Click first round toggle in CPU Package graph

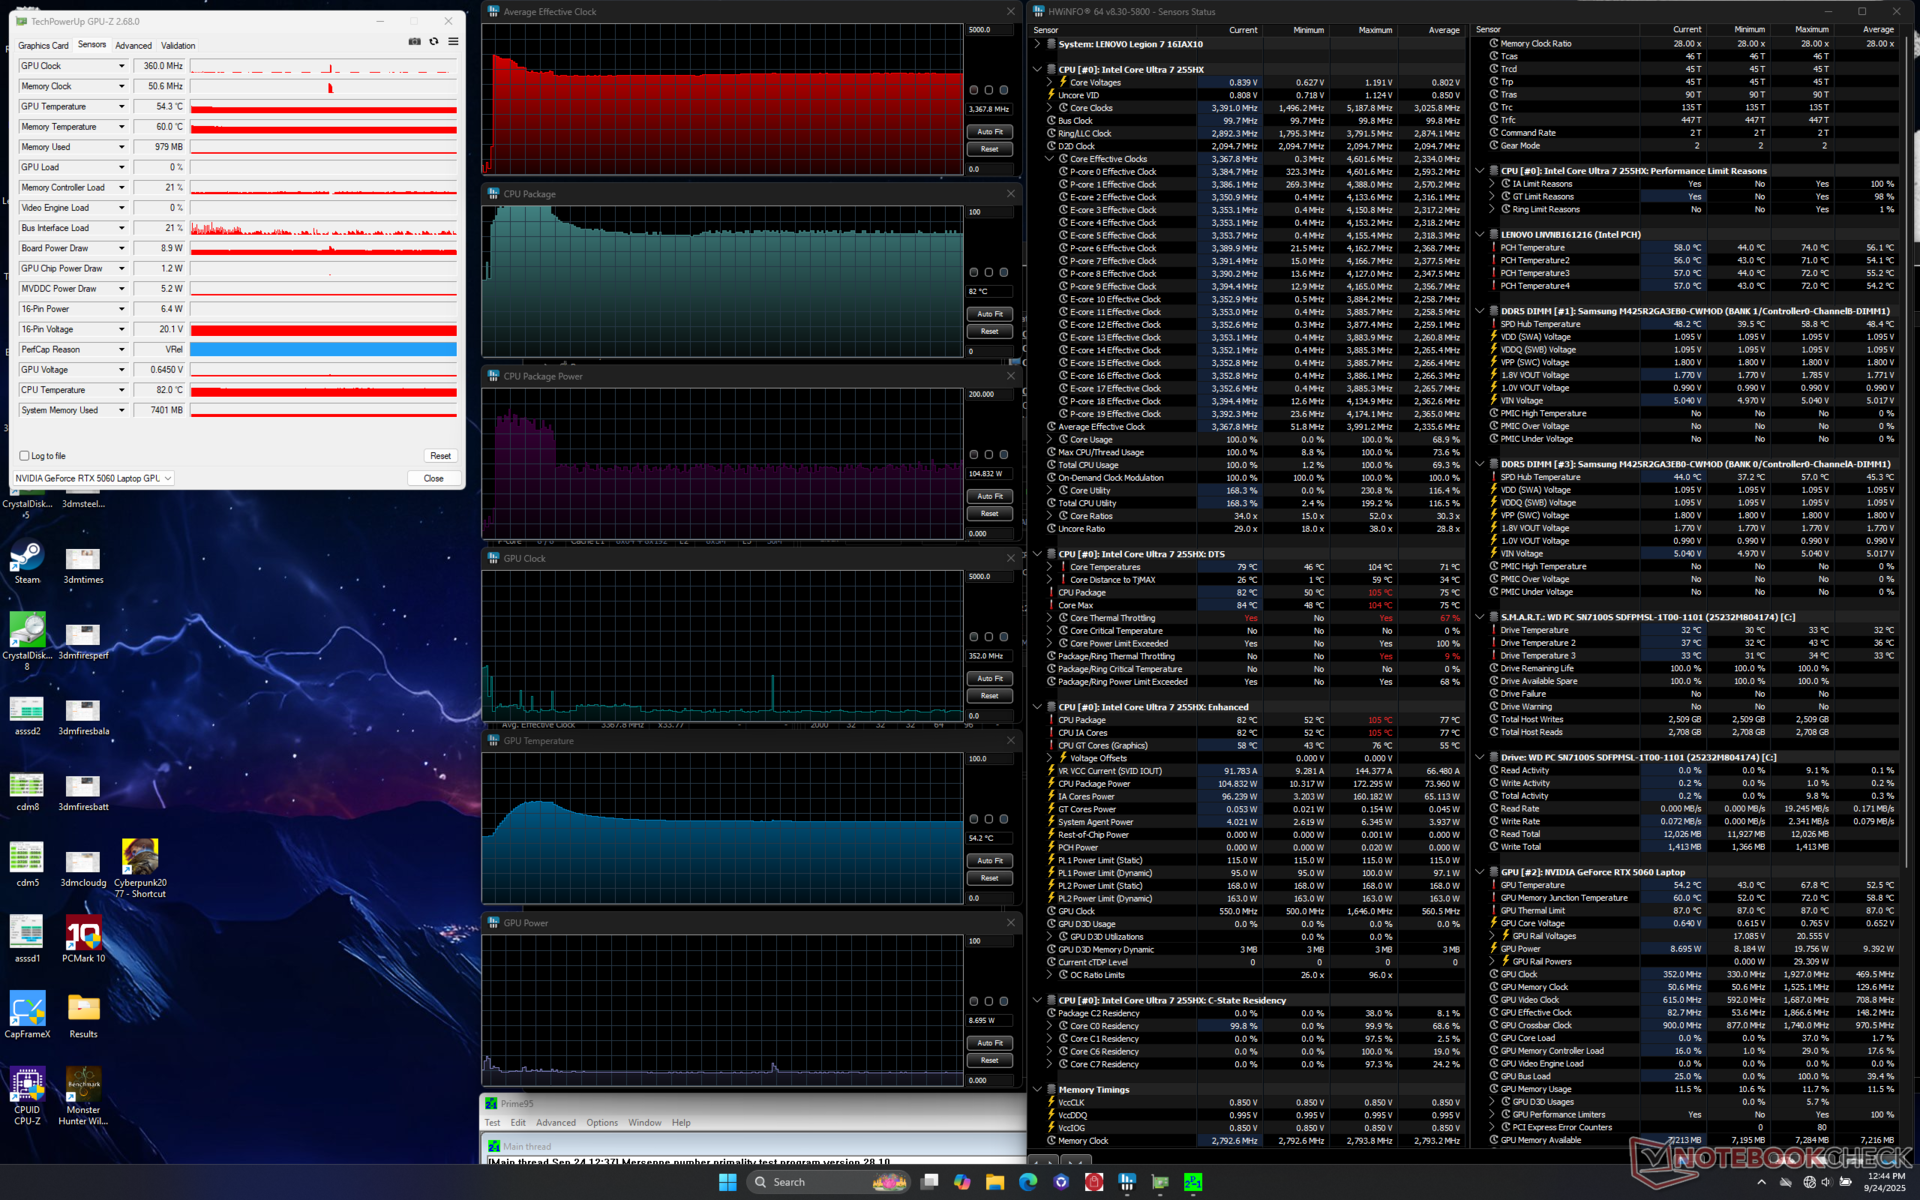pyautogui.click(x=974, y=272)
